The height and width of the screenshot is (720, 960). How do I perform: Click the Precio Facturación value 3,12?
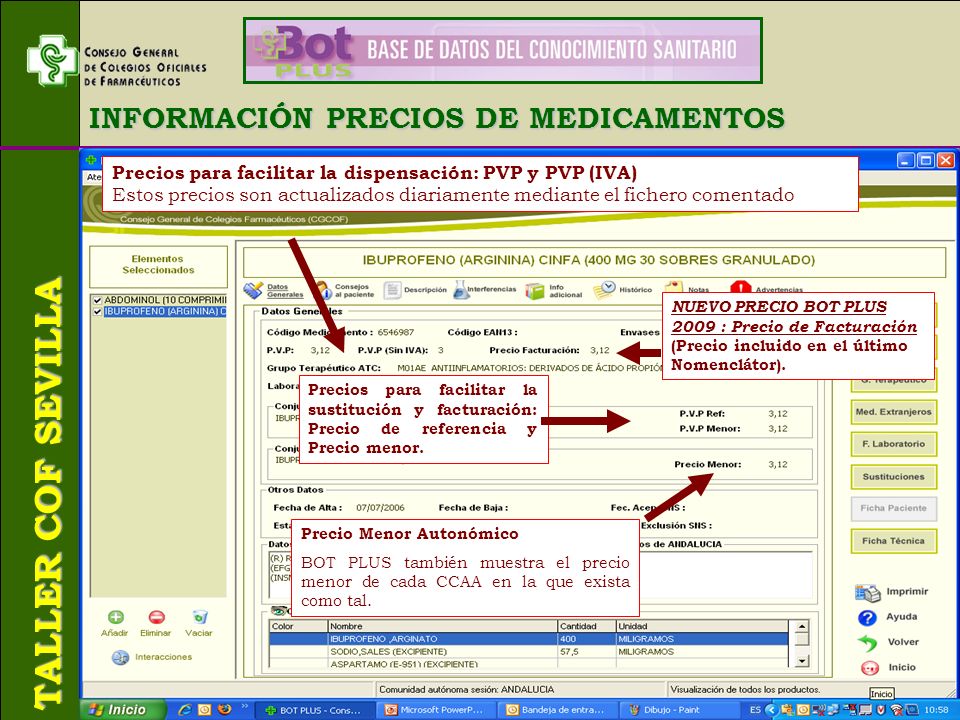click(x=599, y=350)
